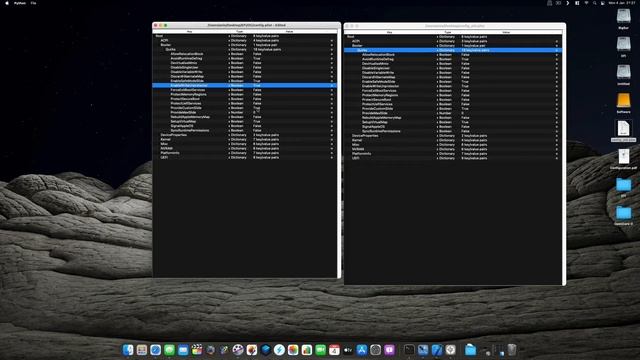640x360 pixels.
Task: Open value arrow for DevirtualiseMmio, left window
Action: click(x=331, y=63)
